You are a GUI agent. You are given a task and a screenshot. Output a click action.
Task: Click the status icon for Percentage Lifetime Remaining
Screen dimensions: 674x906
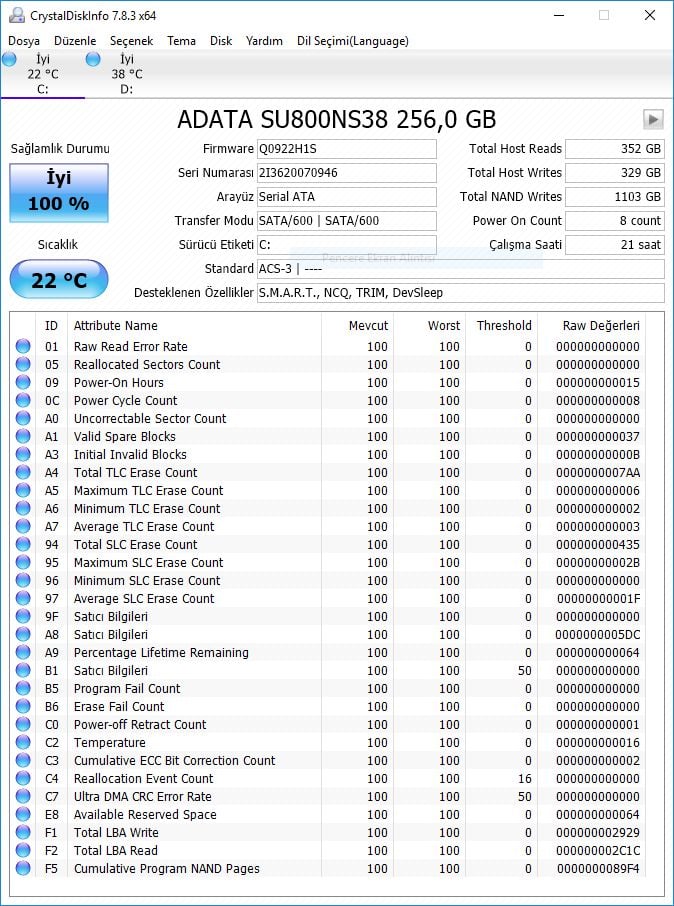(23, 652)
